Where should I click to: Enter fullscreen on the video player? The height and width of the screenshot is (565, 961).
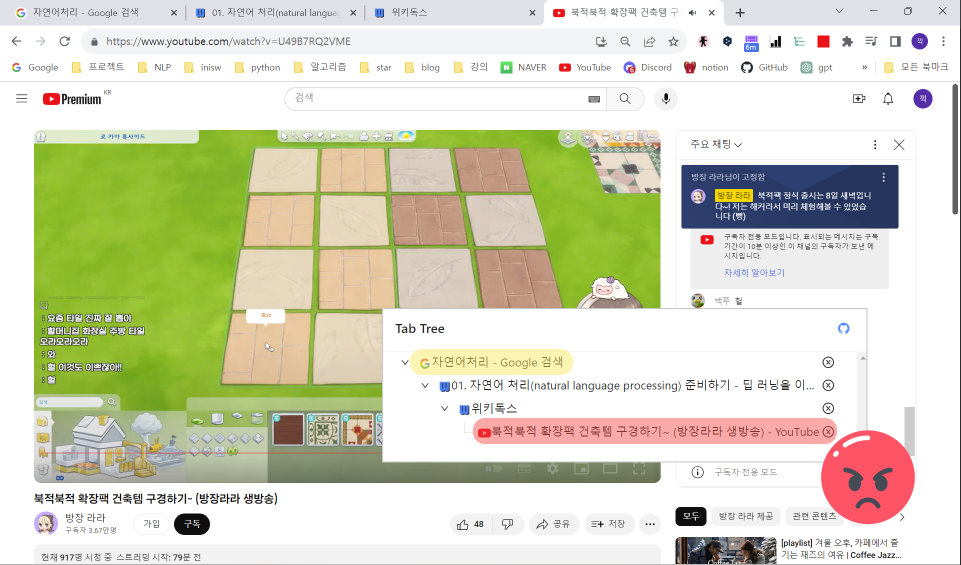(x=639, y=469)
